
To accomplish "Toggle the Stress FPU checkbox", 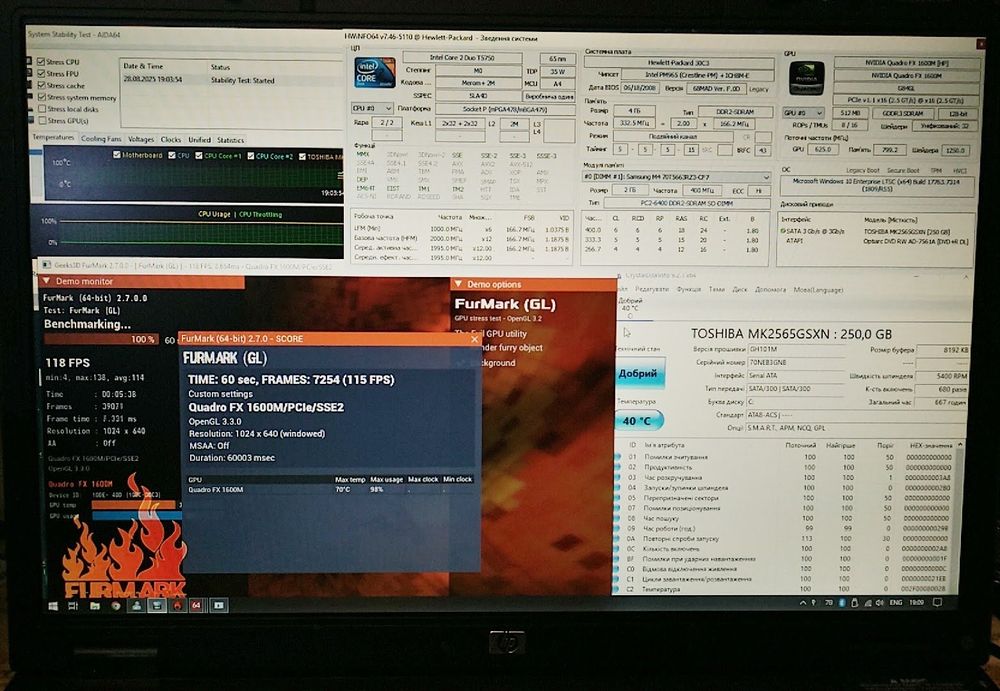I will point(41,73).
